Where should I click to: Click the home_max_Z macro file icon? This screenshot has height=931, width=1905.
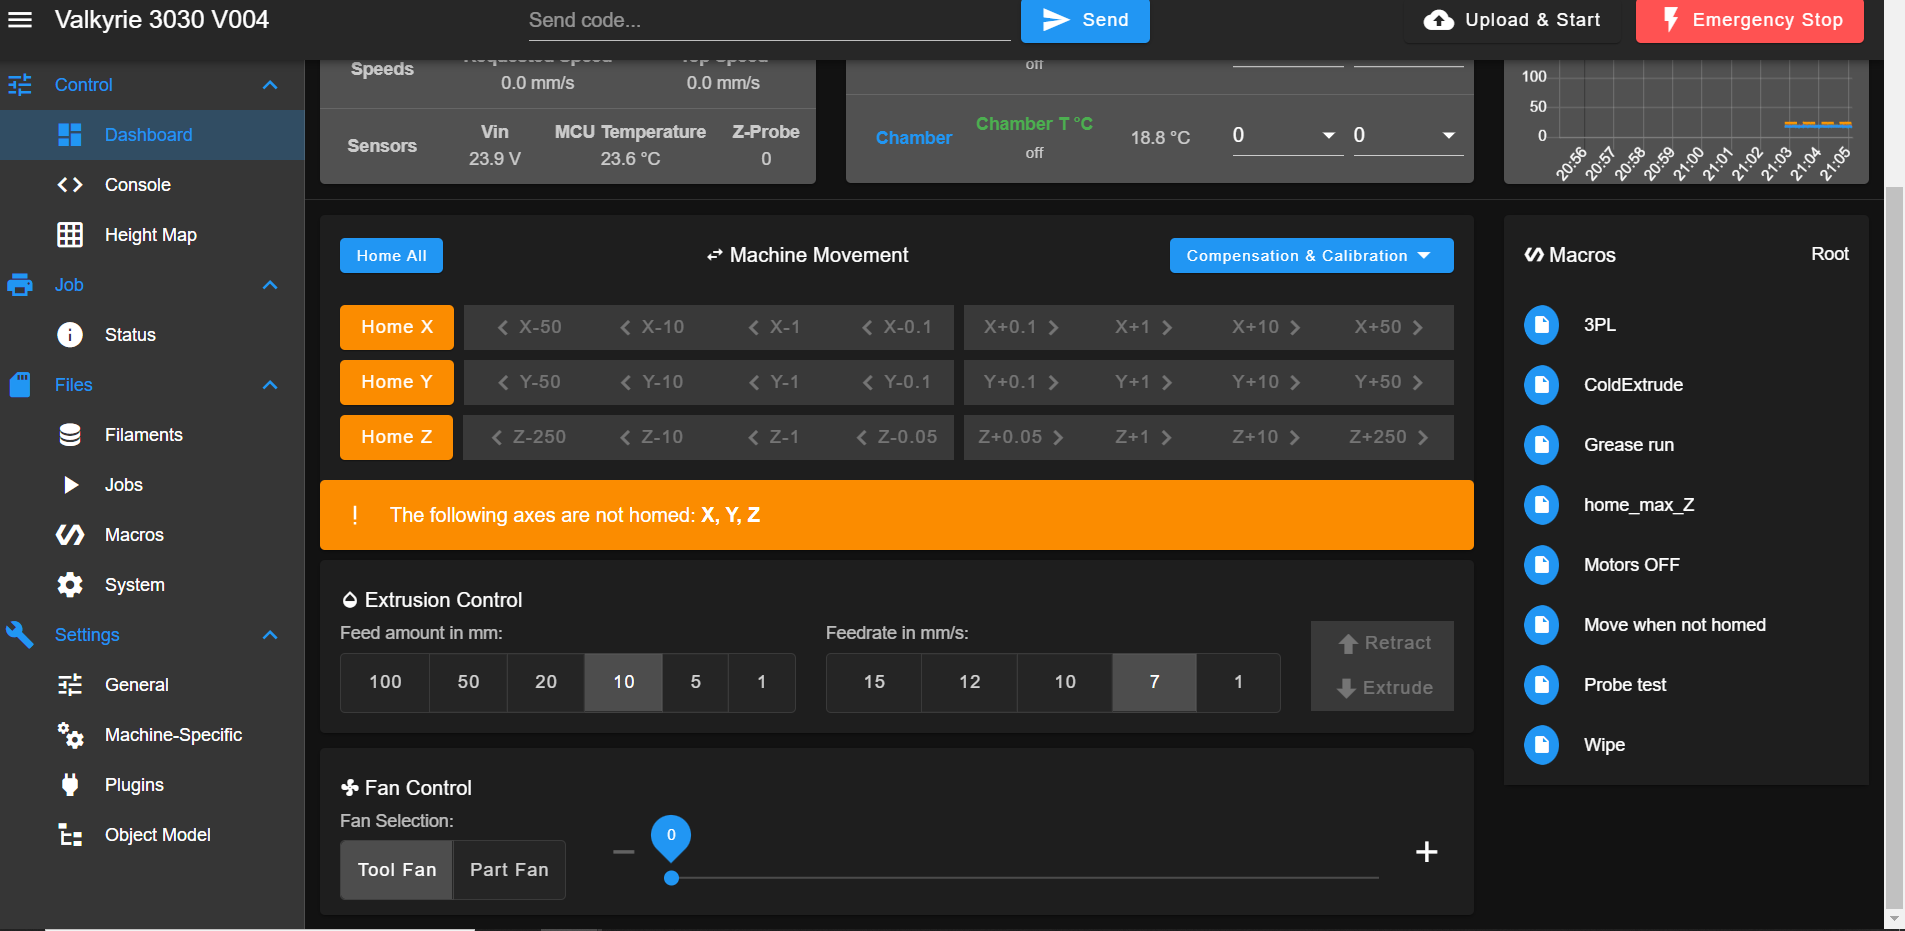click(1541, 505)
